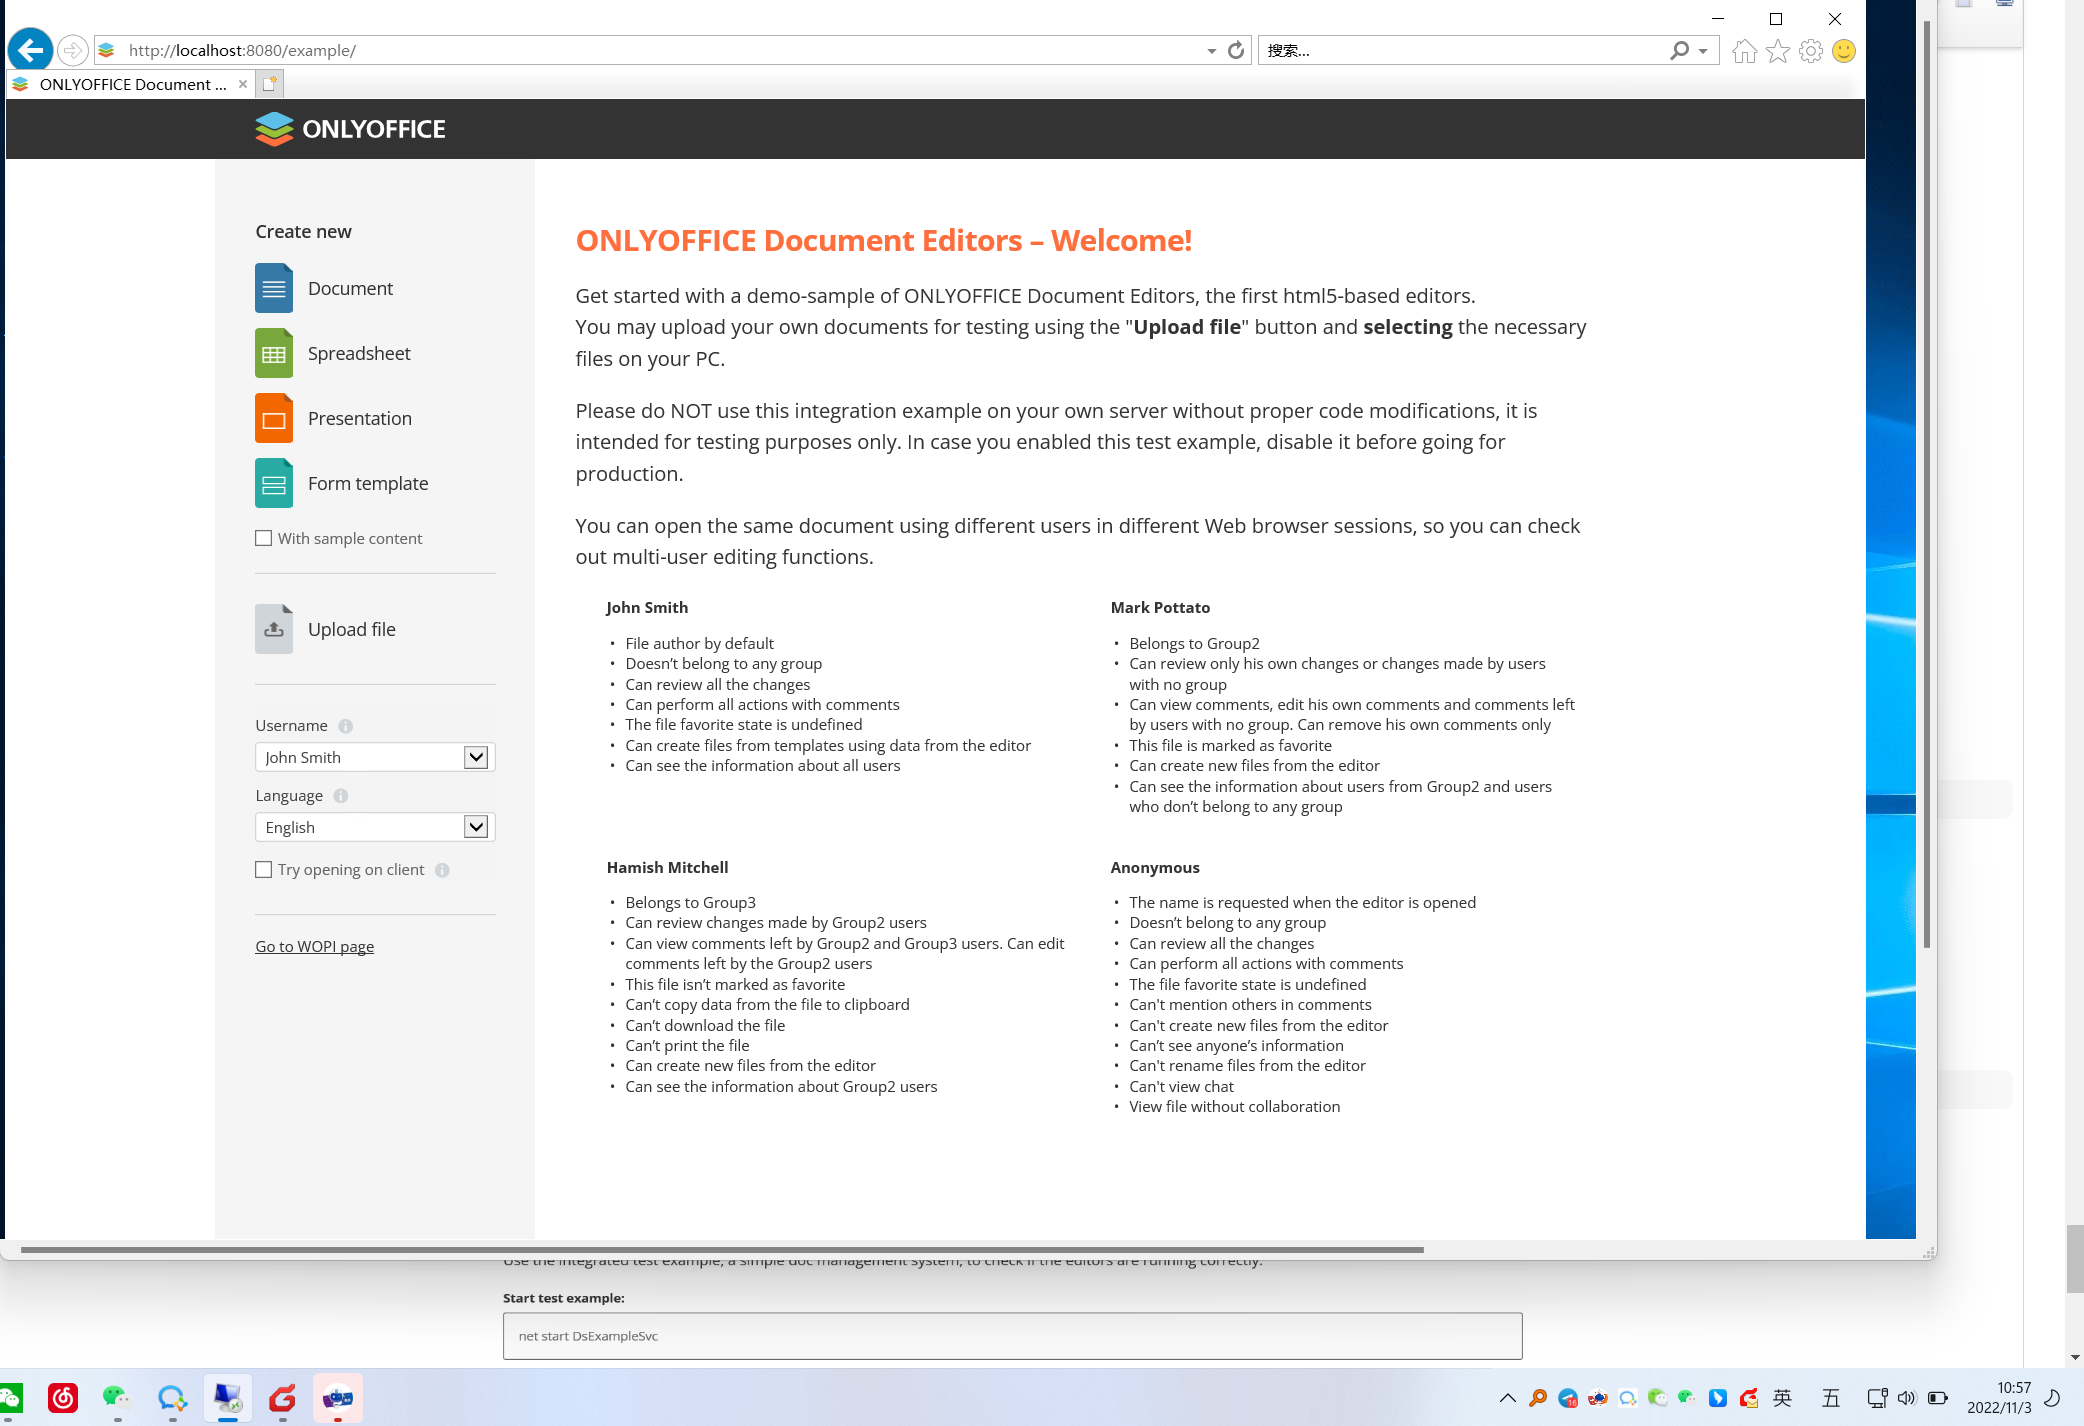Viewport: 2084px width, 1426px height.
Task: Click the John Smith heading
Action: (x=647, y=607)
